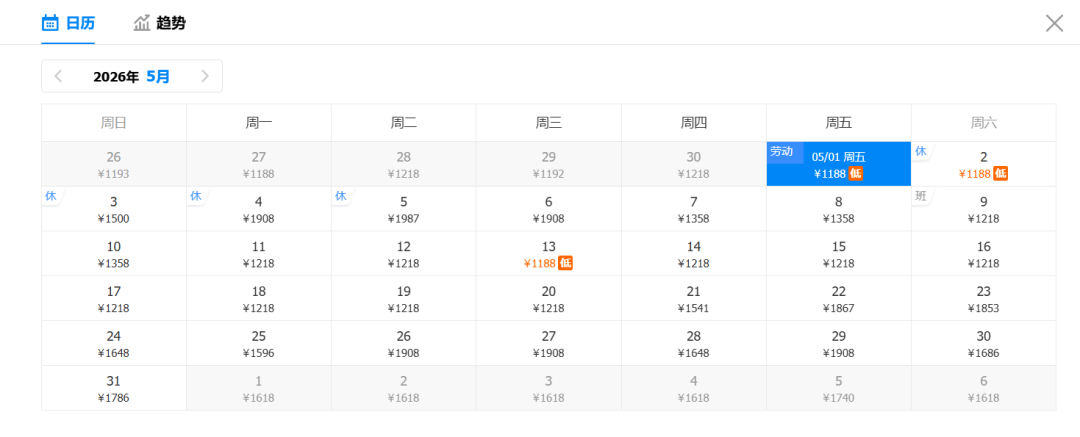Viewport: 1080px width, 437px height.
Task: Click the 休 badge on May 5
Action: click(341, 196)
